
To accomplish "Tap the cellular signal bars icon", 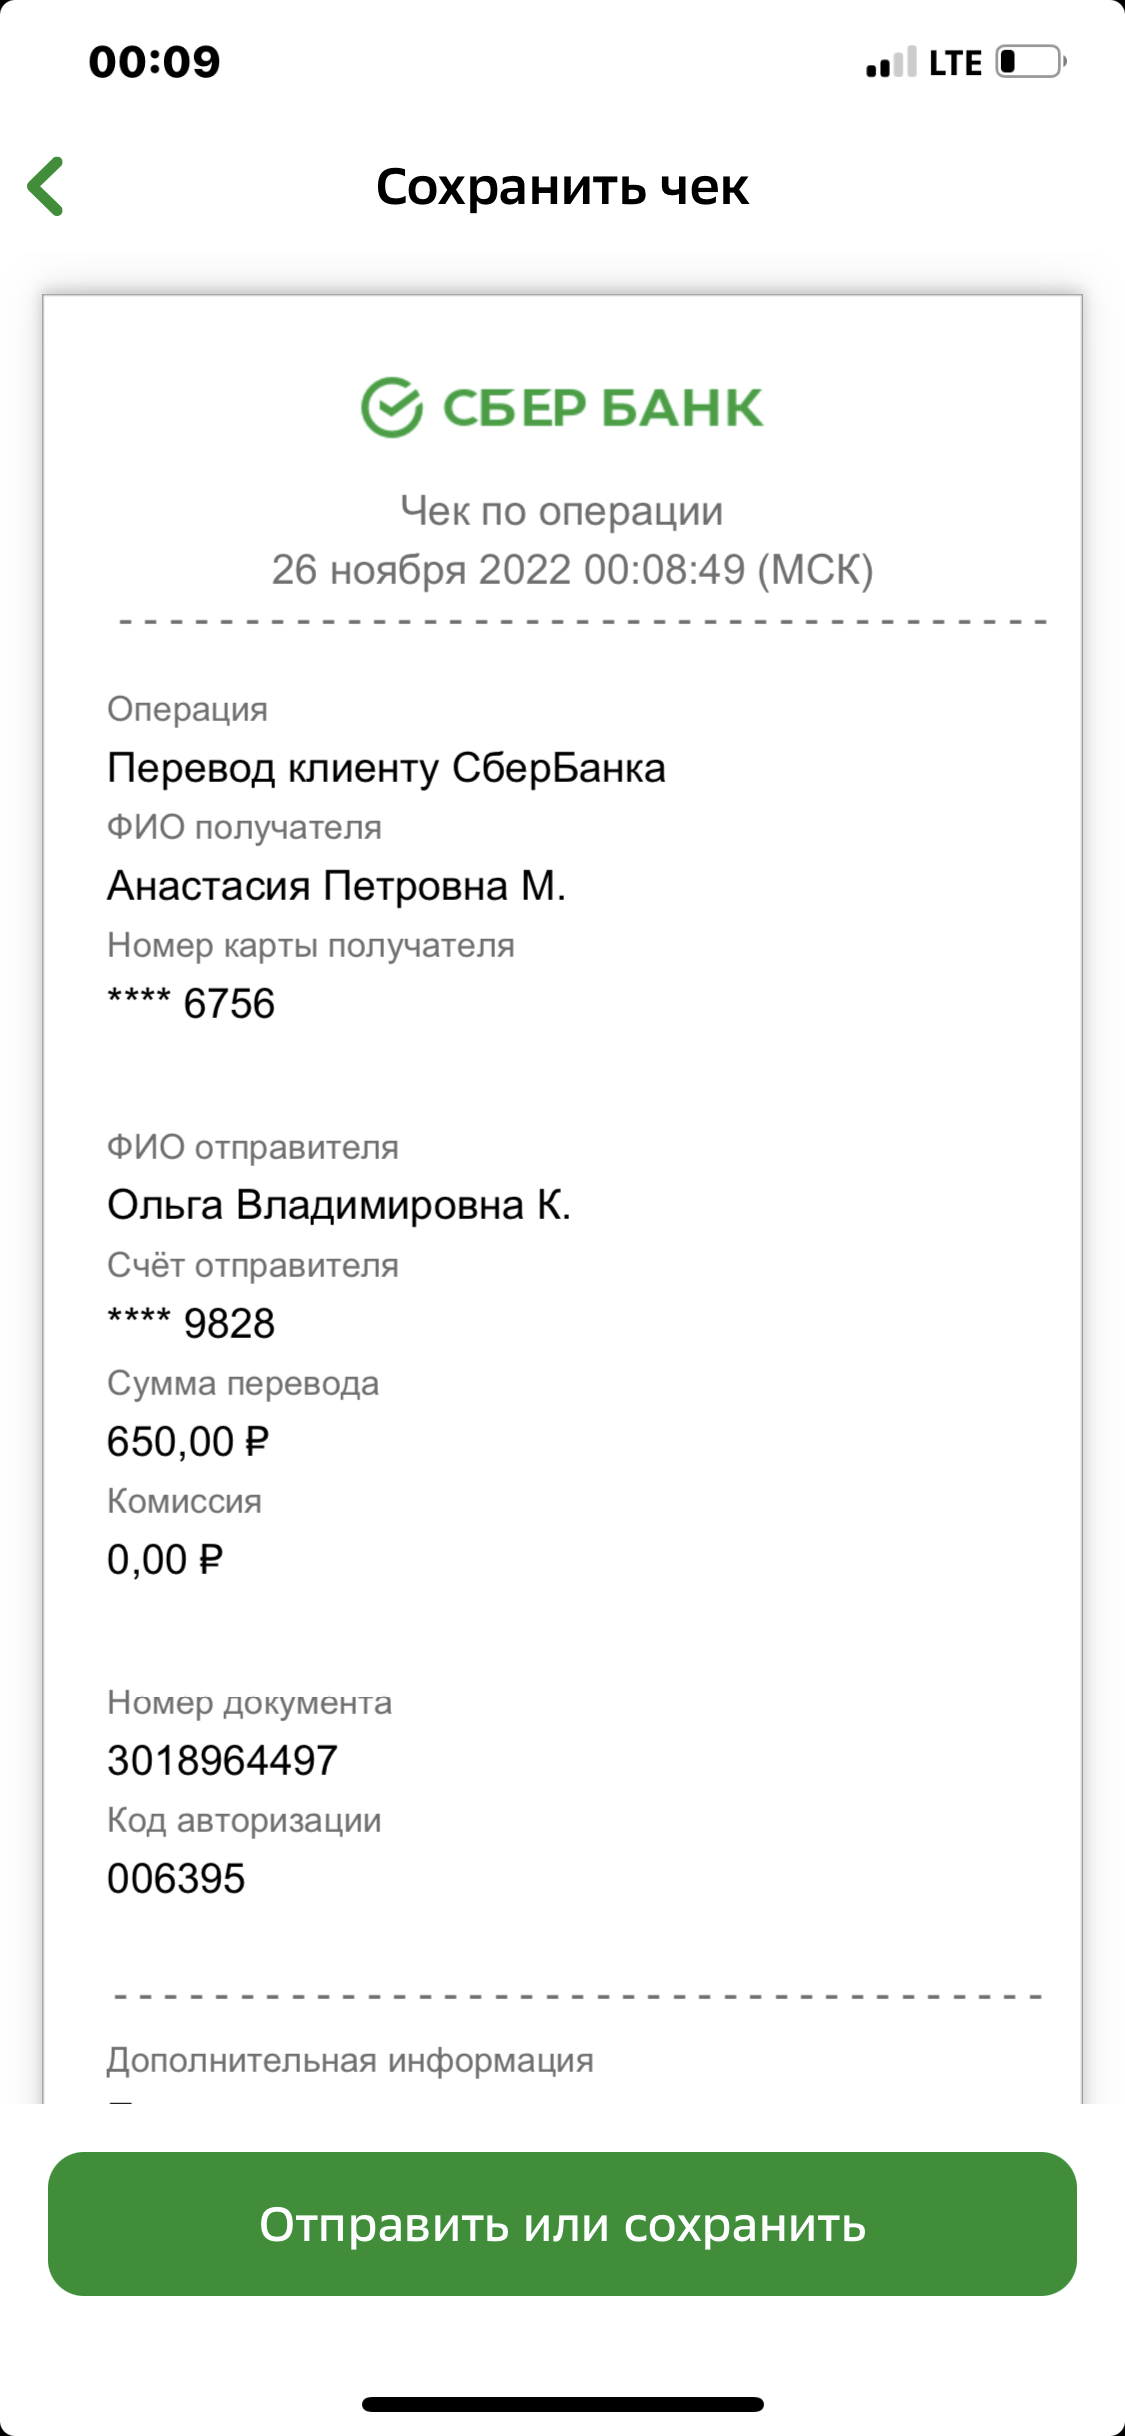I will [x=891, y=62].
